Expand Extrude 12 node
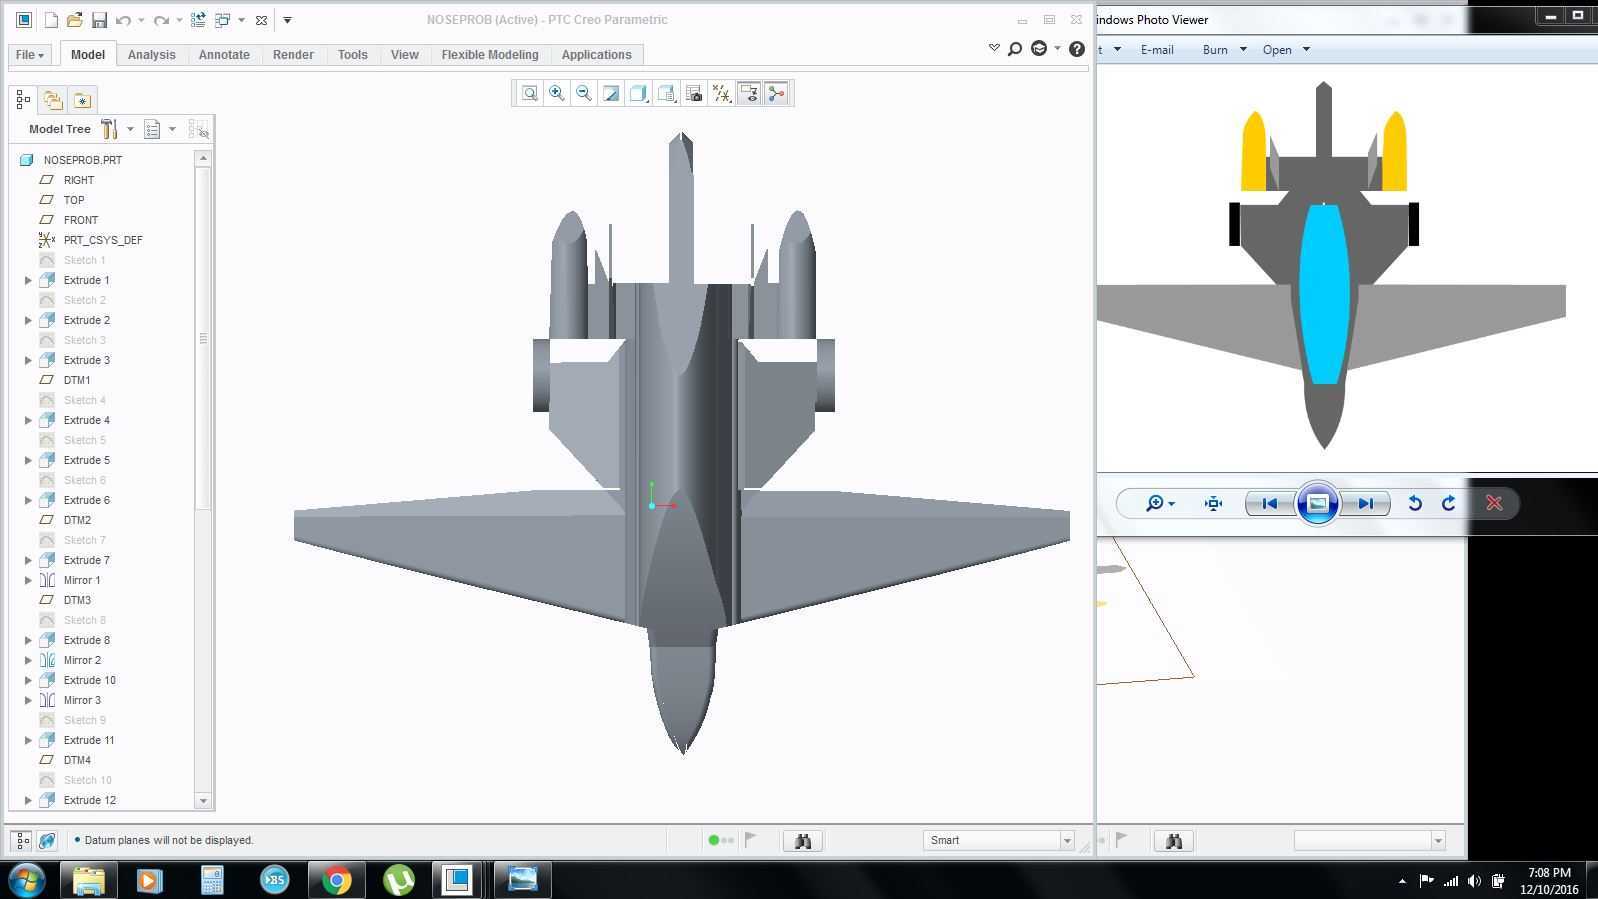Image resolution: width=1598 pixels, height=899 pixels. click(28, 800)
